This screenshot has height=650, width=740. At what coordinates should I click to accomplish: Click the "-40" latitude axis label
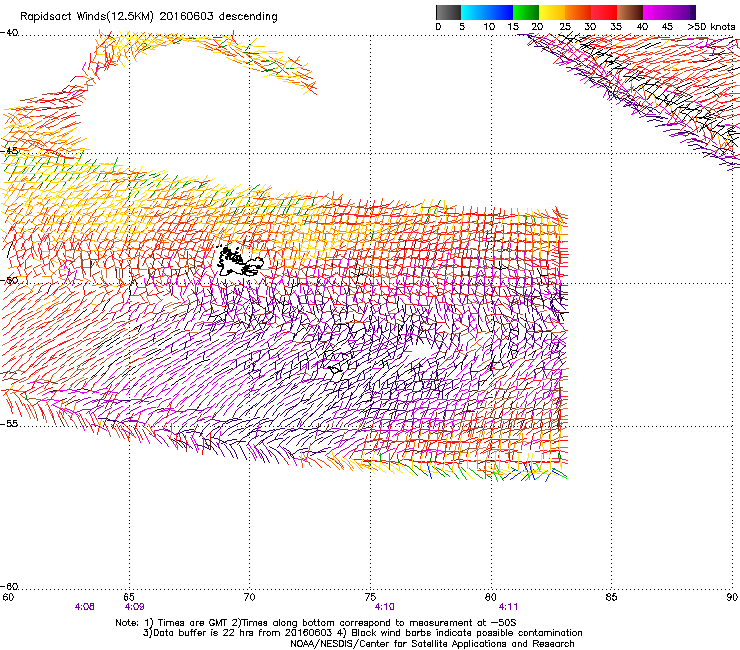point(9,33)
